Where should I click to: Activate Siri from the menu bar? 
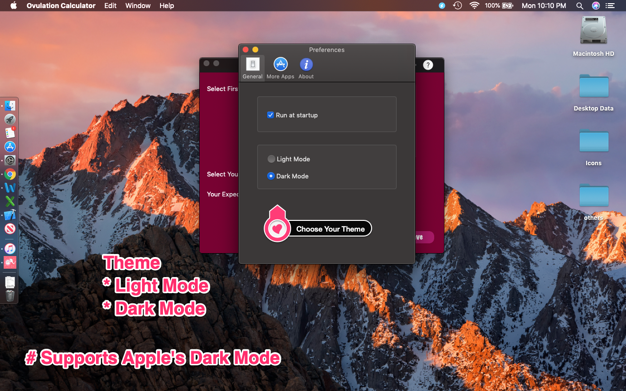[x=595, y=6]
